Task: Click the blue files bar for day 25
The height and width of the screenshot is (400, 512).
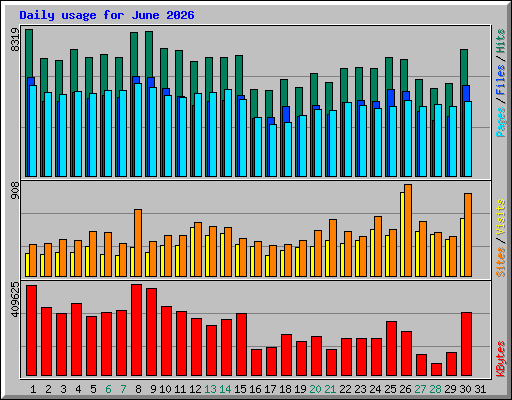Action: point(391,98)
